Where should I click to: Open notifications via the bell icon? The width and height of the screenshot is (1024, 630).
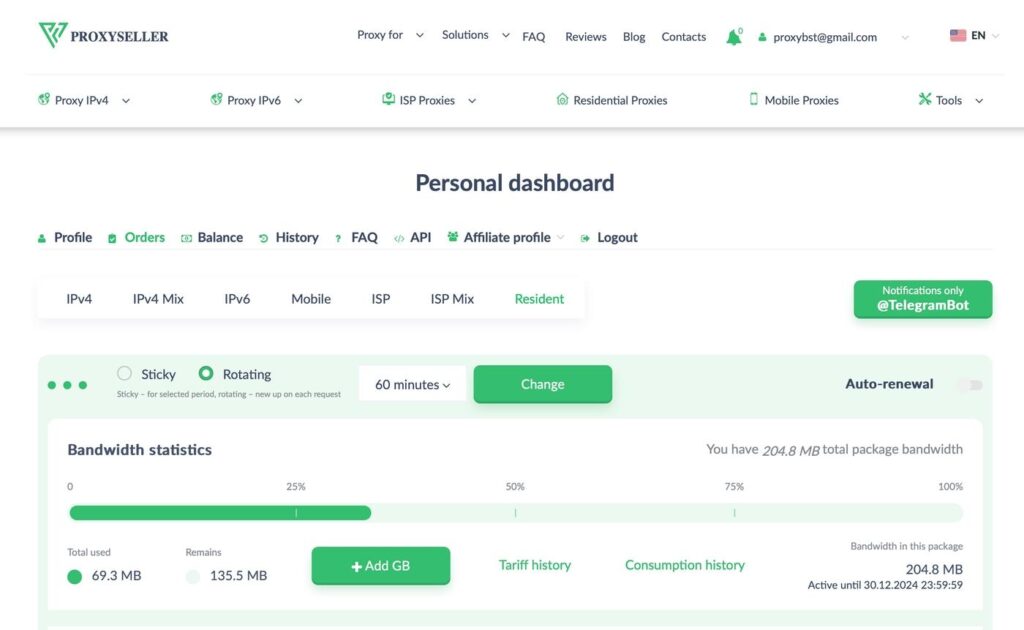point(734,36)
